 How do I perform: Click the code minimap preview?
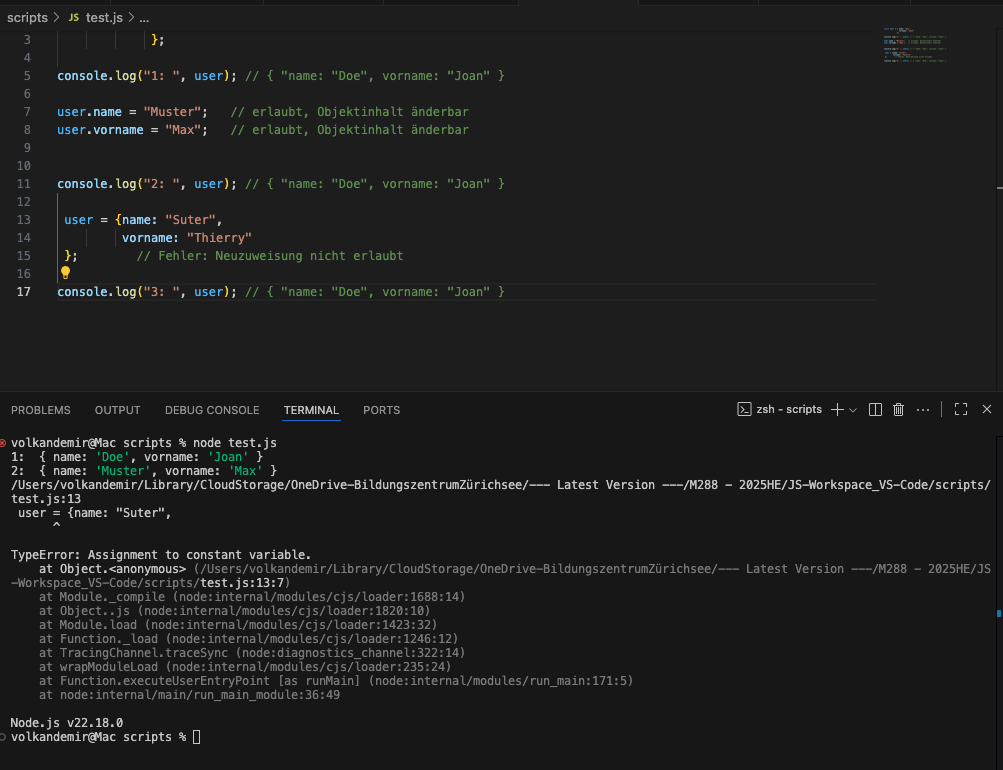tap(915, 45)
